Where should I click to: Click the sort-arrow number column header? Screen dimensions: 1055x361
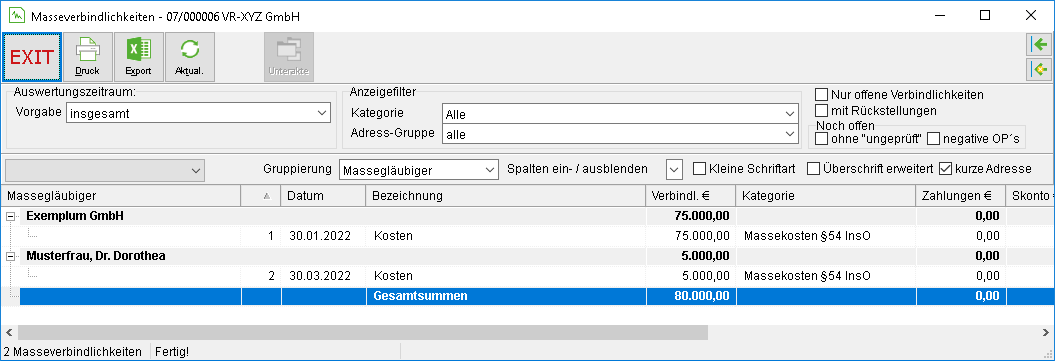261,196
